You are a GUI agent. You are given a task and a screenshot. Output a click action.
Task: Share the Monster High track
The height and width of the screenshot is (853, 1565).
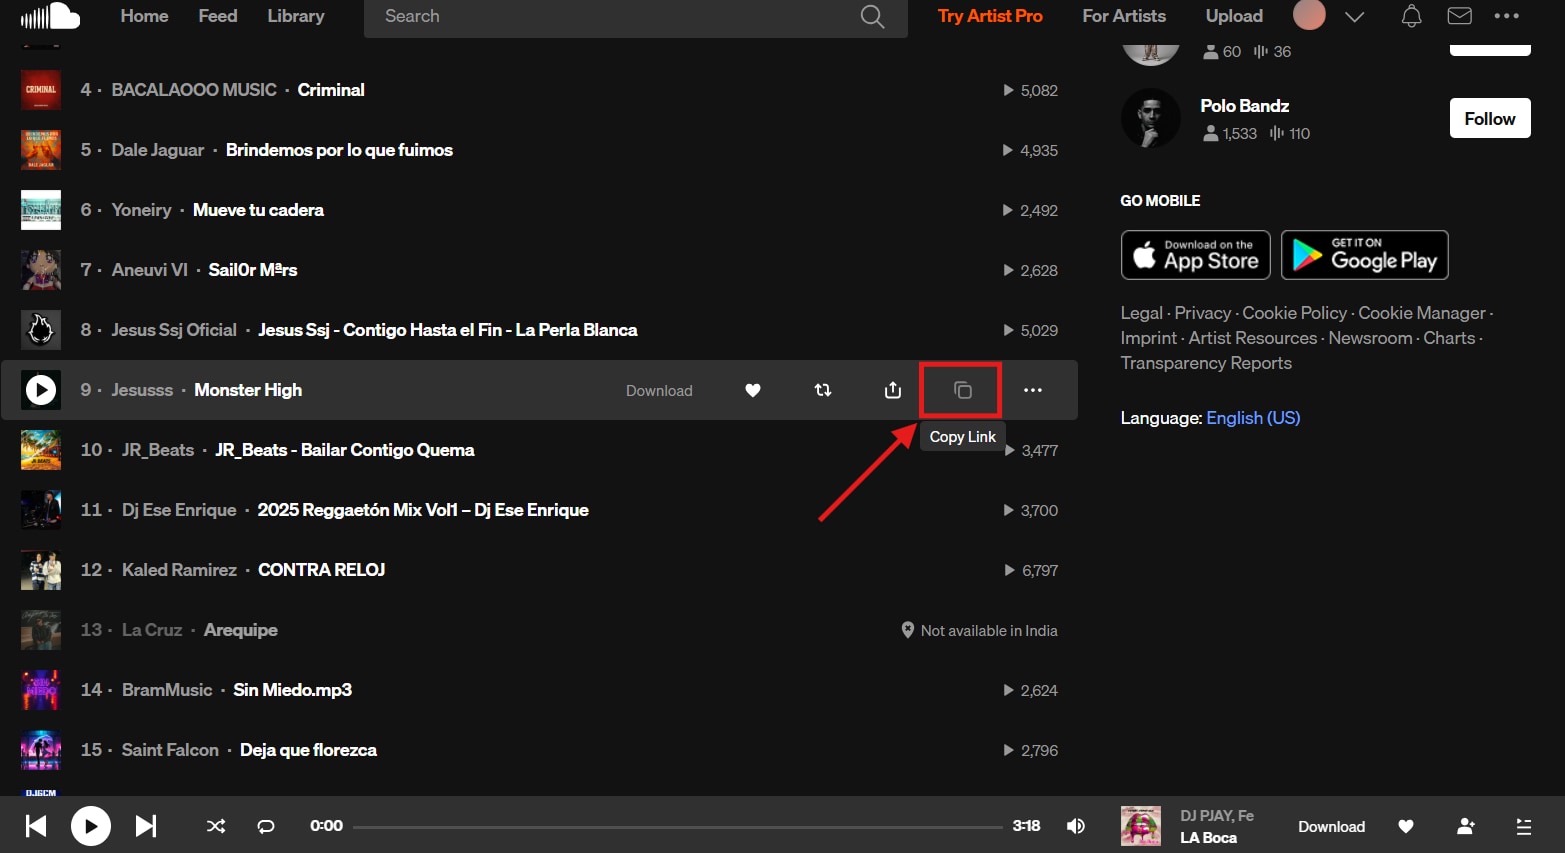point(891,390)
